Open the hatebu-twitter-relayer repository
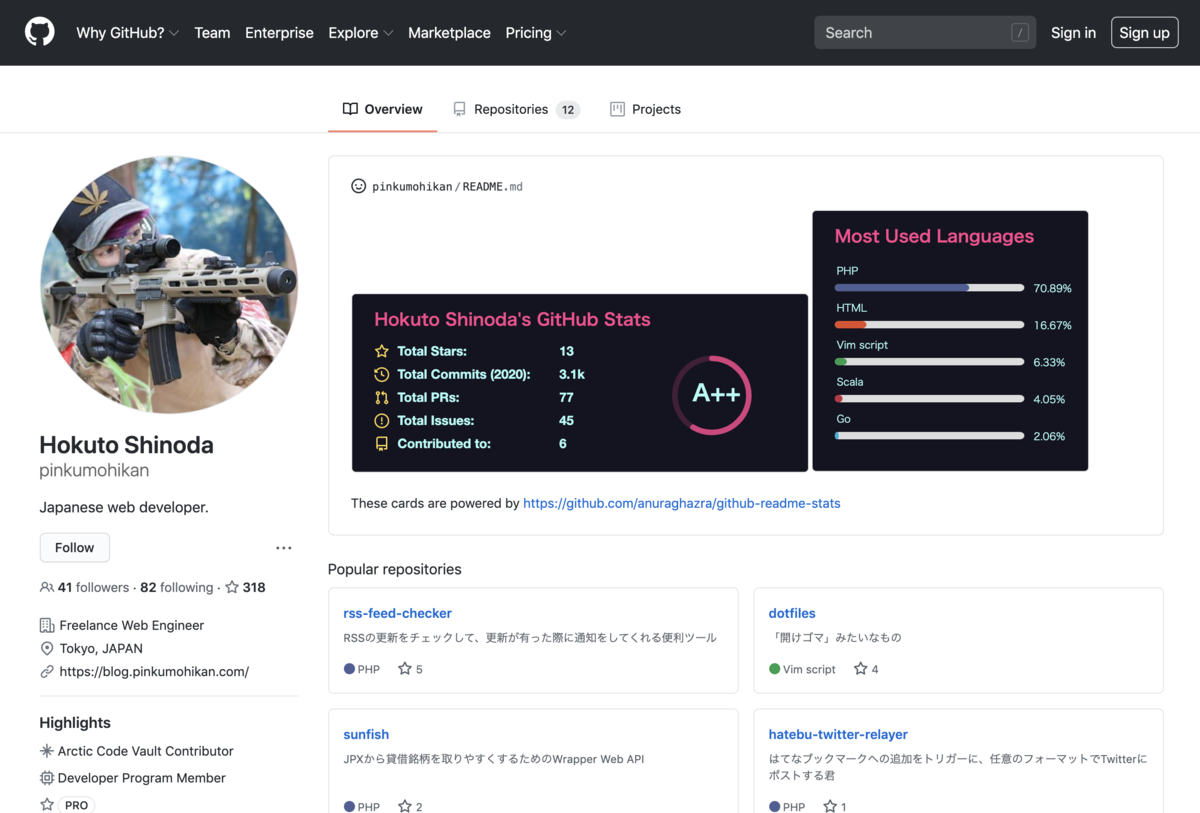 [838, 734]
